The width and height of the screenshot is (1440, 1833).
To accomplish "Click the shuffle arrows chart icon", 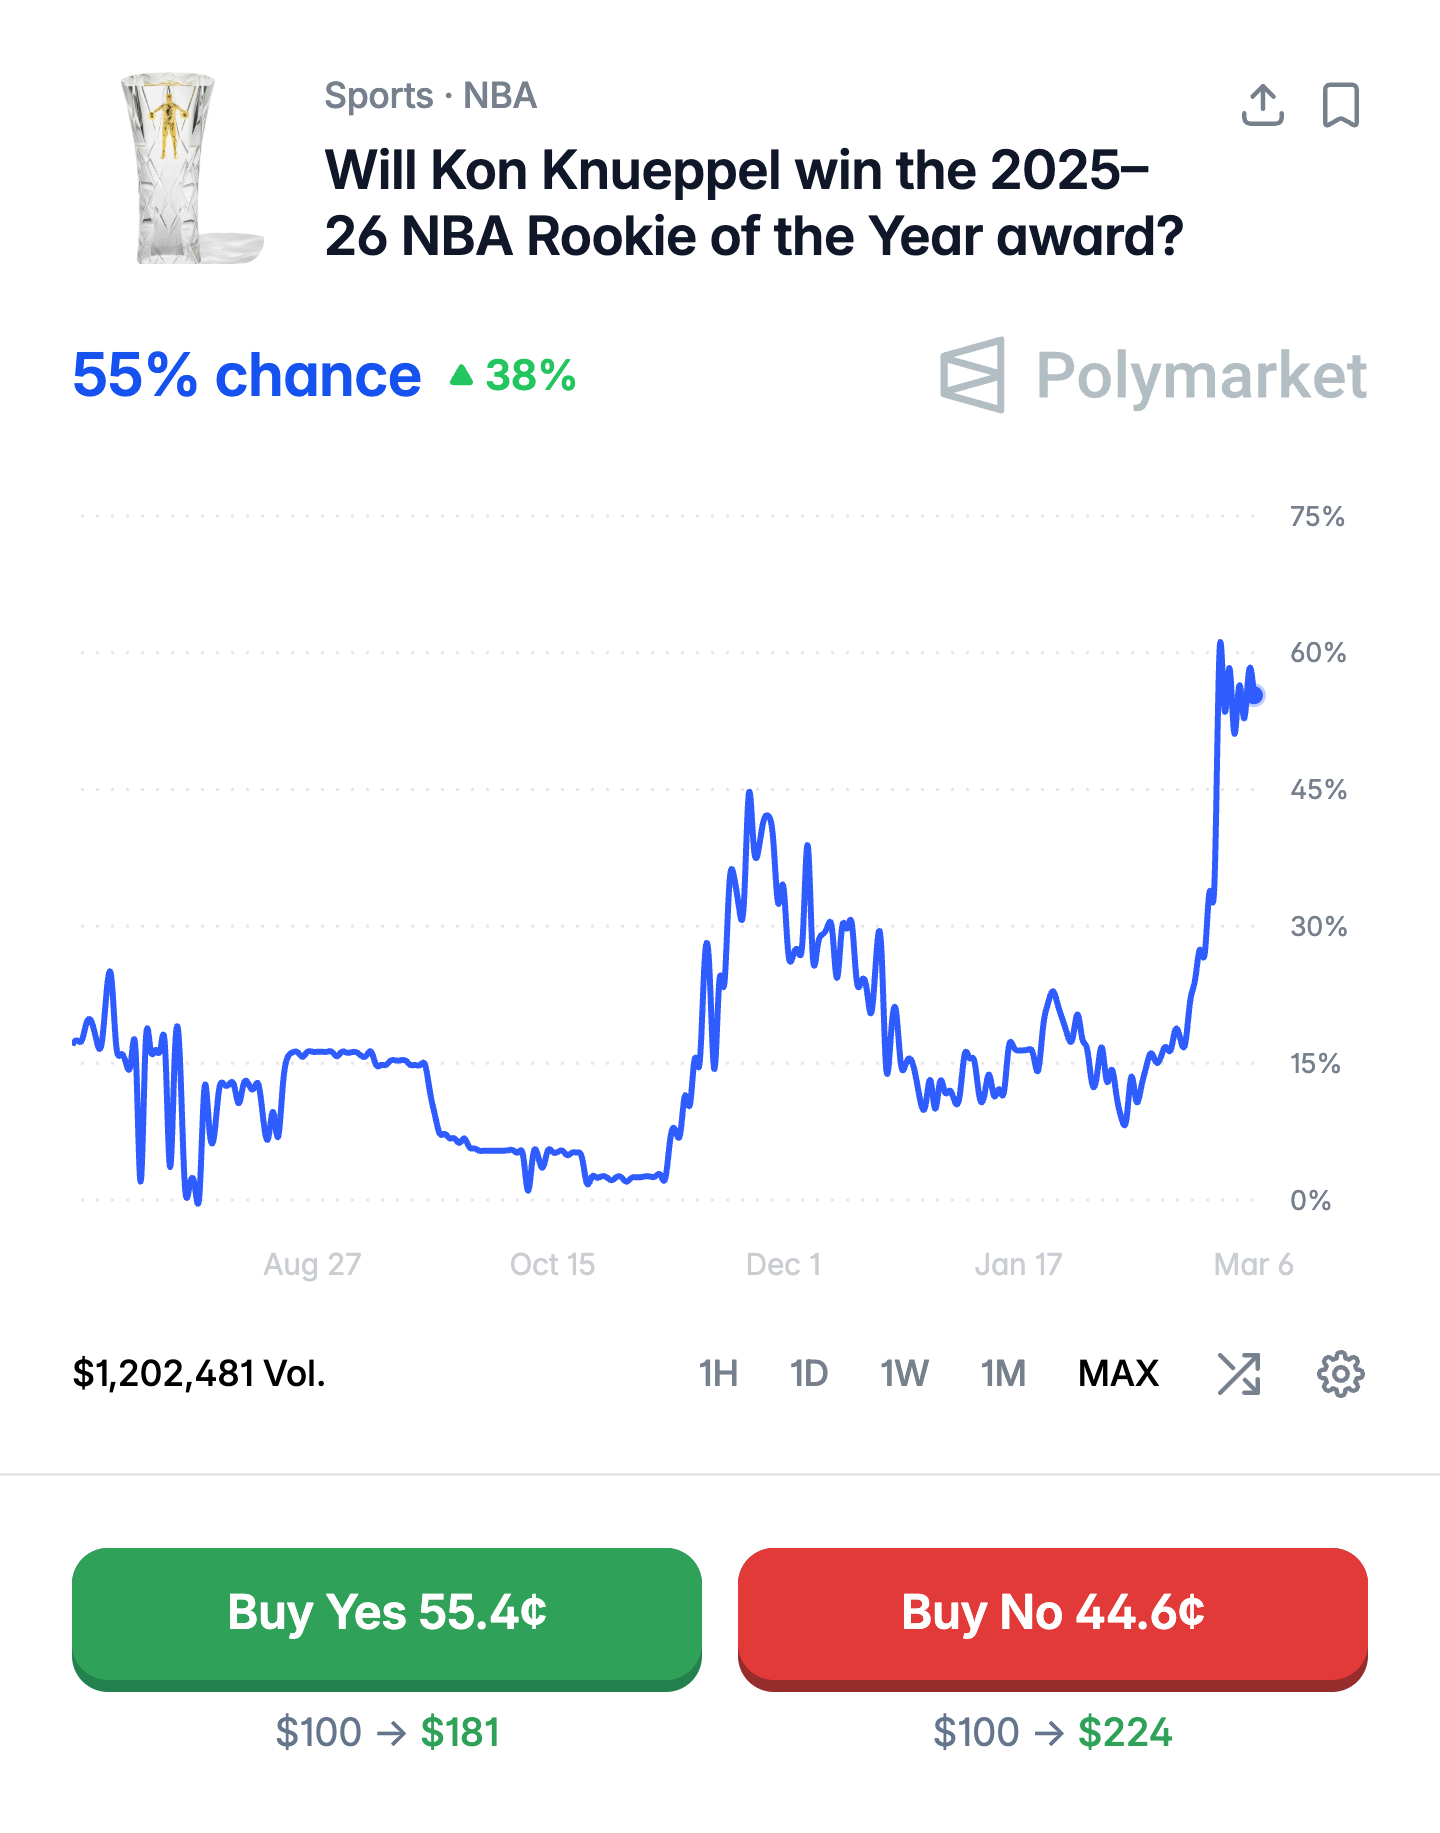I will (1239, 1374).
